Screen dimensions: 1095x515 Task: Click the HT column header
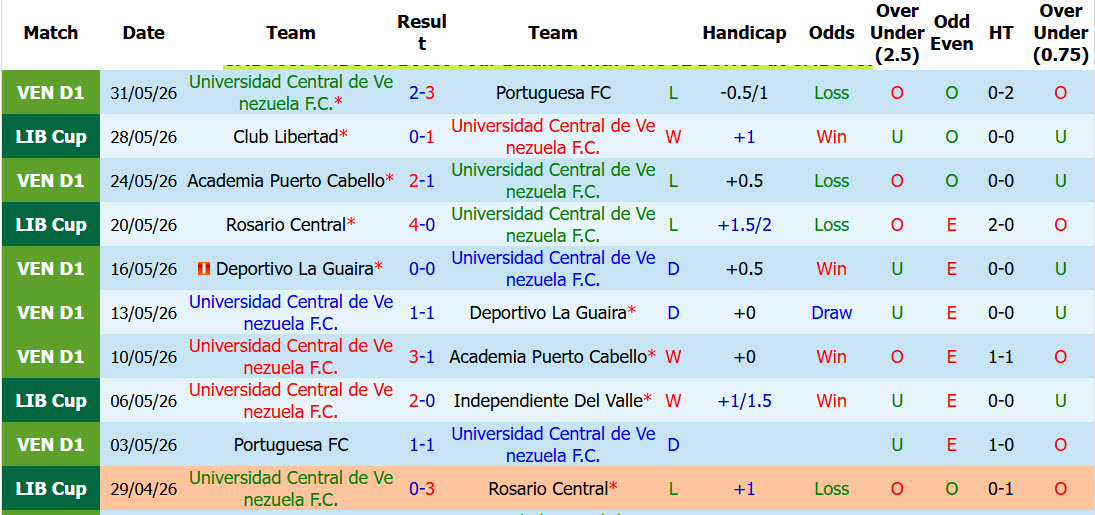[1001, 33]
